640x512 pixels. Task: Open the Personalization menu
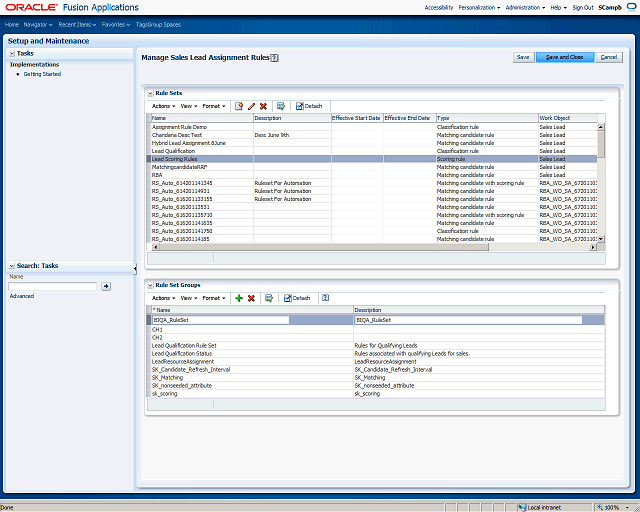[x=479, y=7]
